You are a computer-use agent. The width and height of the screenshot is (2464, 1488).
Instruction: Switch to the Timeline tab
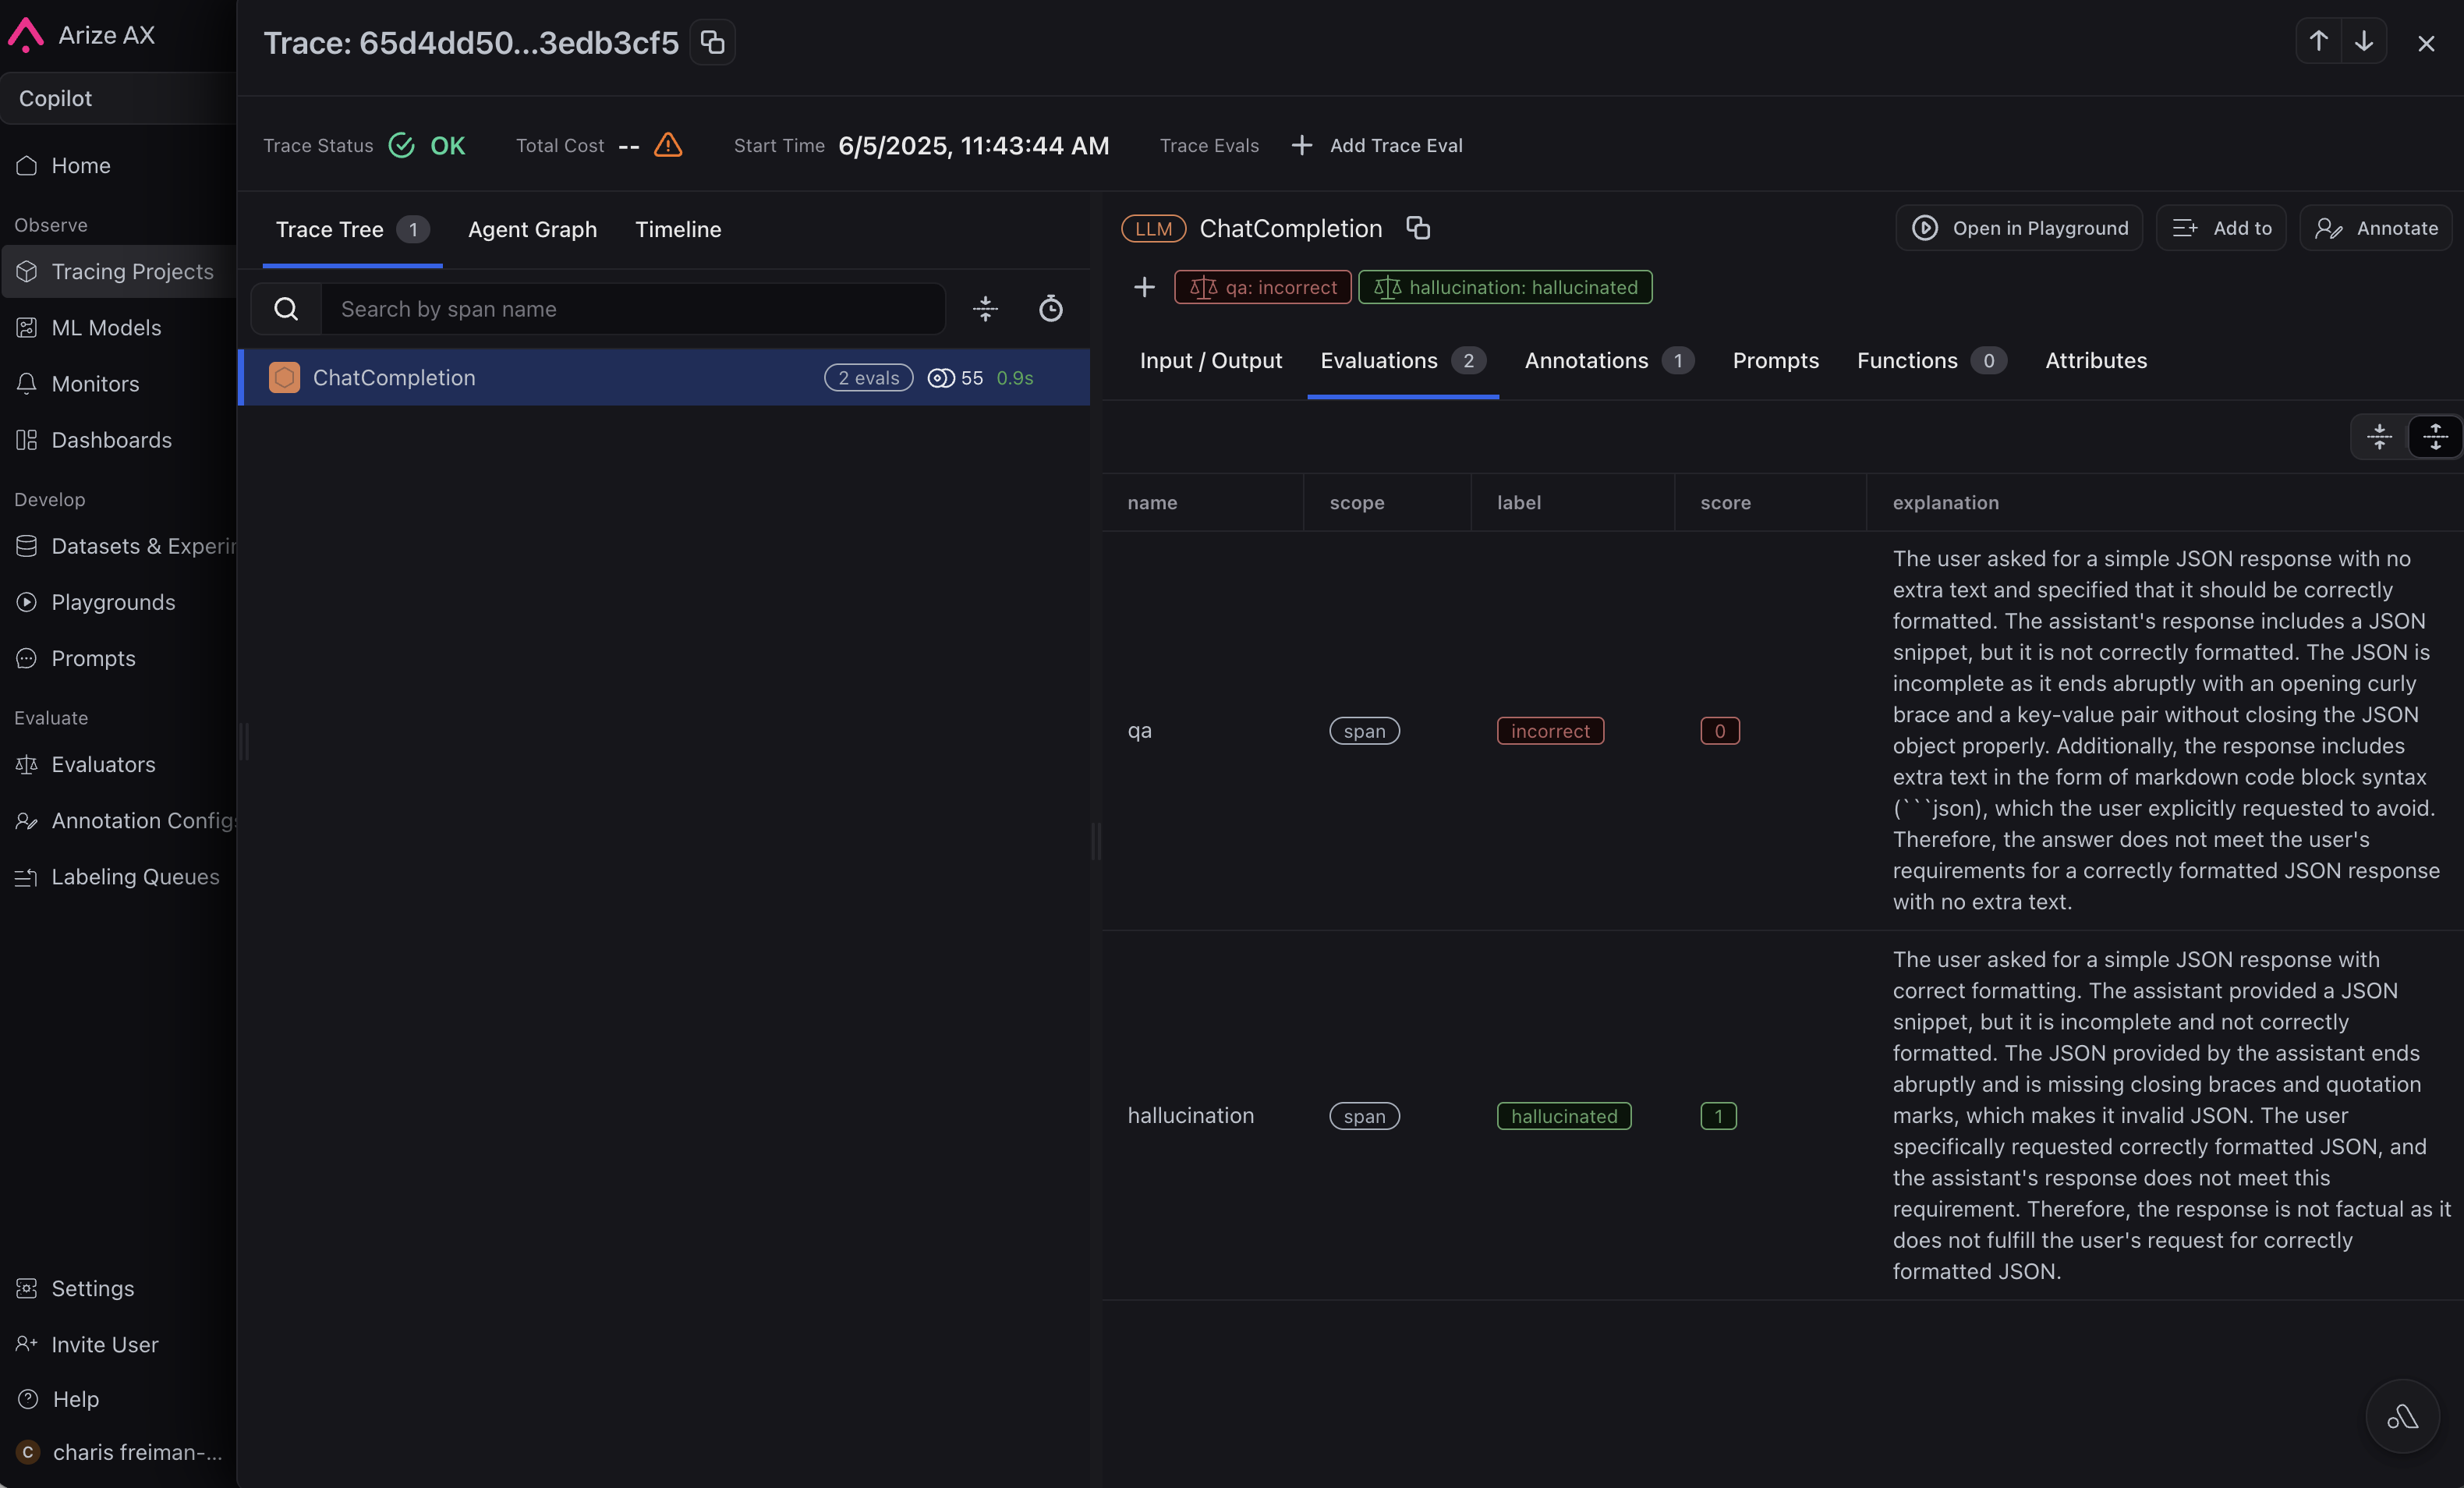[x=678, y=229]
